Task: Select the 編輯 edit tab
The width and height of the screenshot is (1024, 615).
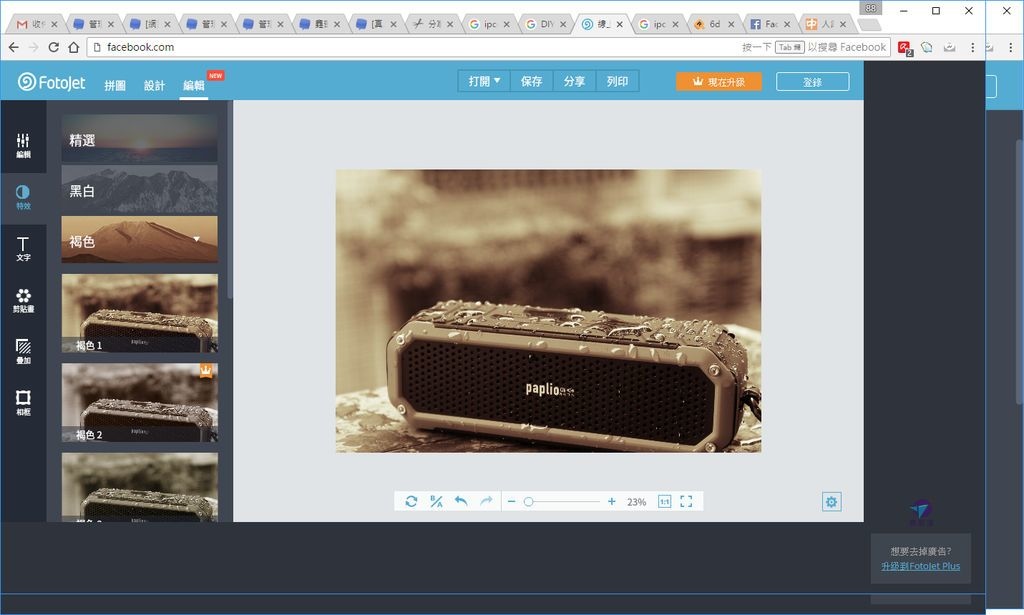Action: pyautogui.click(x=194, y=86)
